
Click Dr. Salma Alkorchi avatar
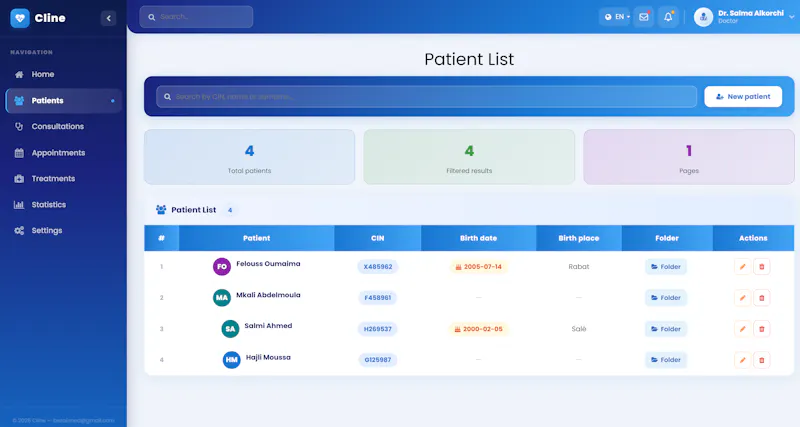pyautogui.click(x=703, y=17)
